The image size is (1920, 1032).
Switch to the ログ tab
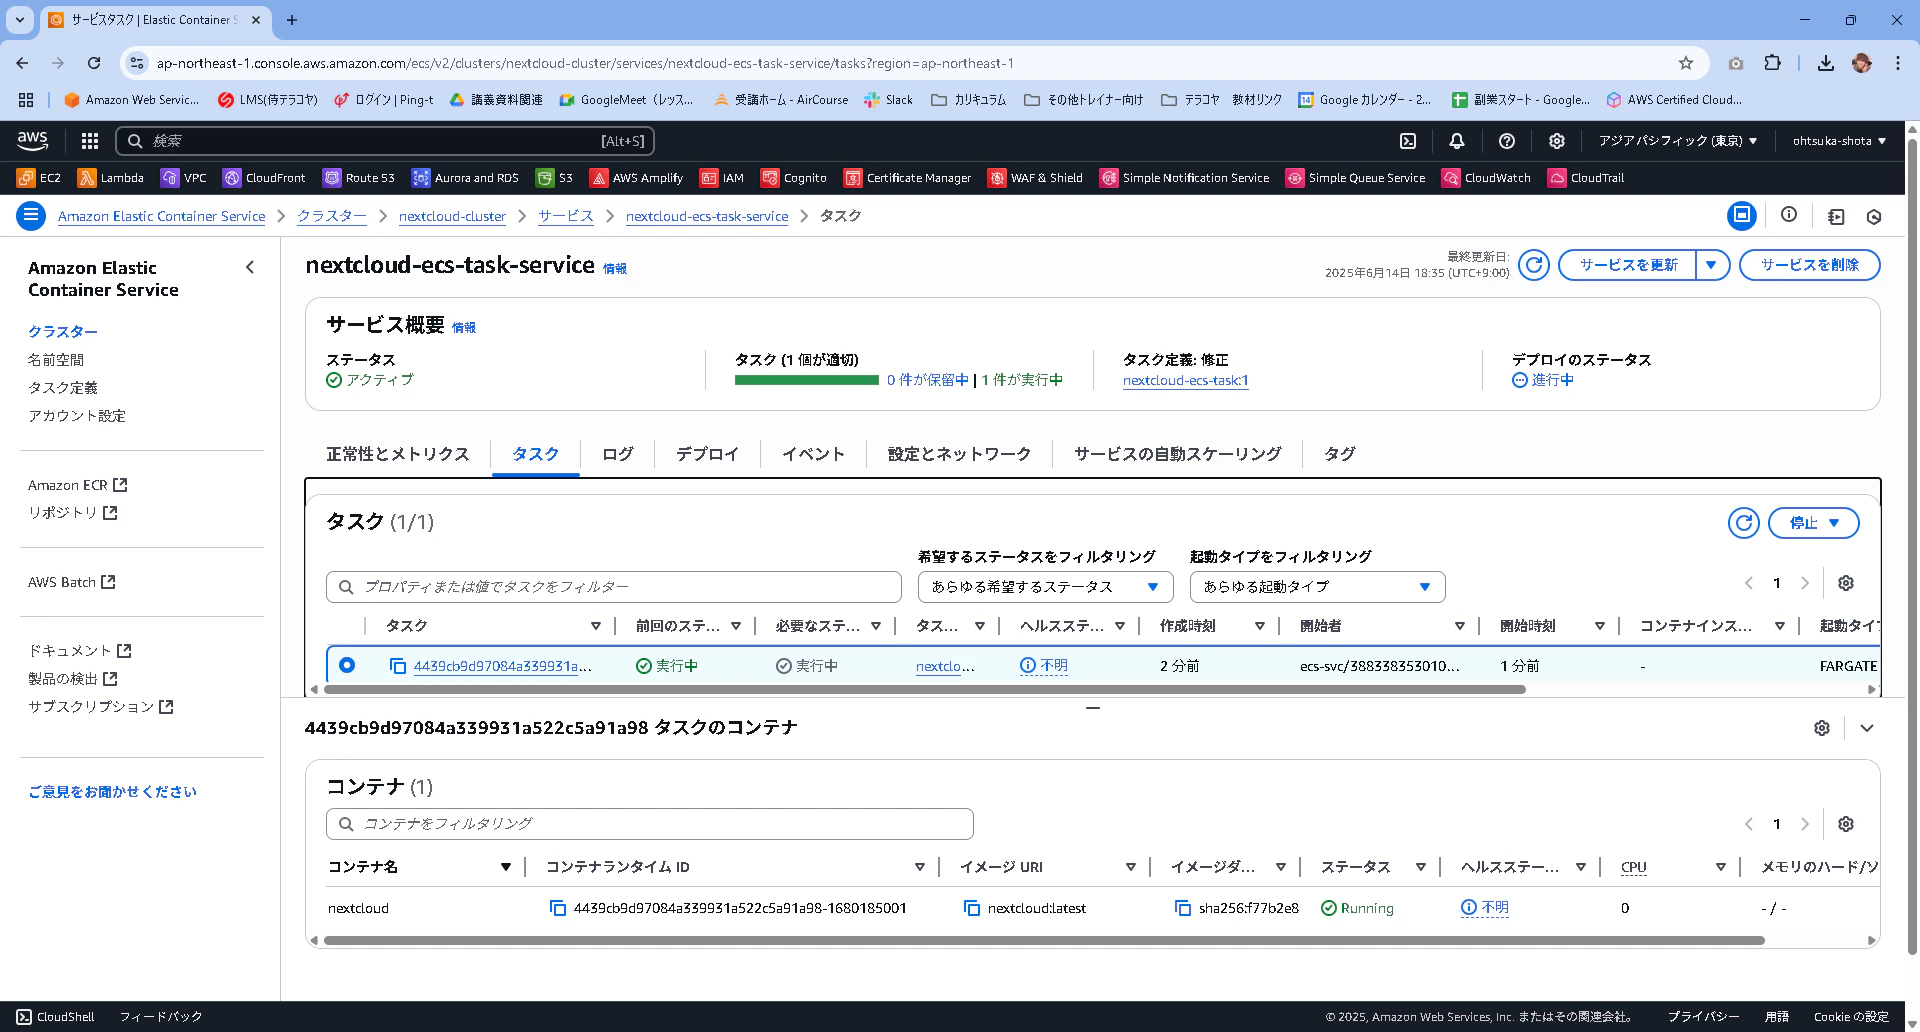point(618,454)
